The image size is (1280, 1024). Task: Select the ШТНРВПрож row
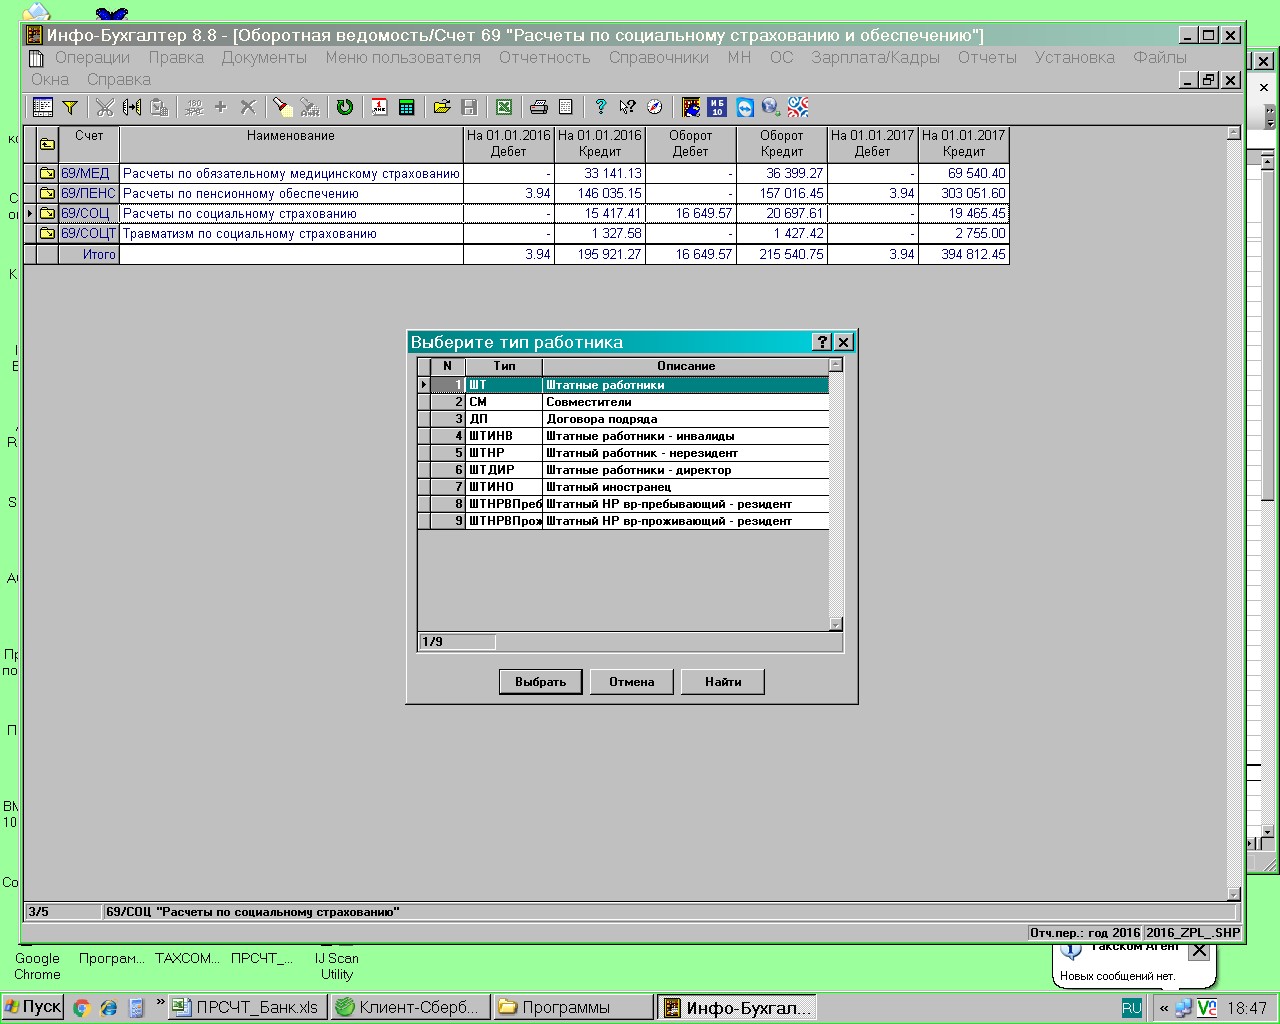click(623, 521)
